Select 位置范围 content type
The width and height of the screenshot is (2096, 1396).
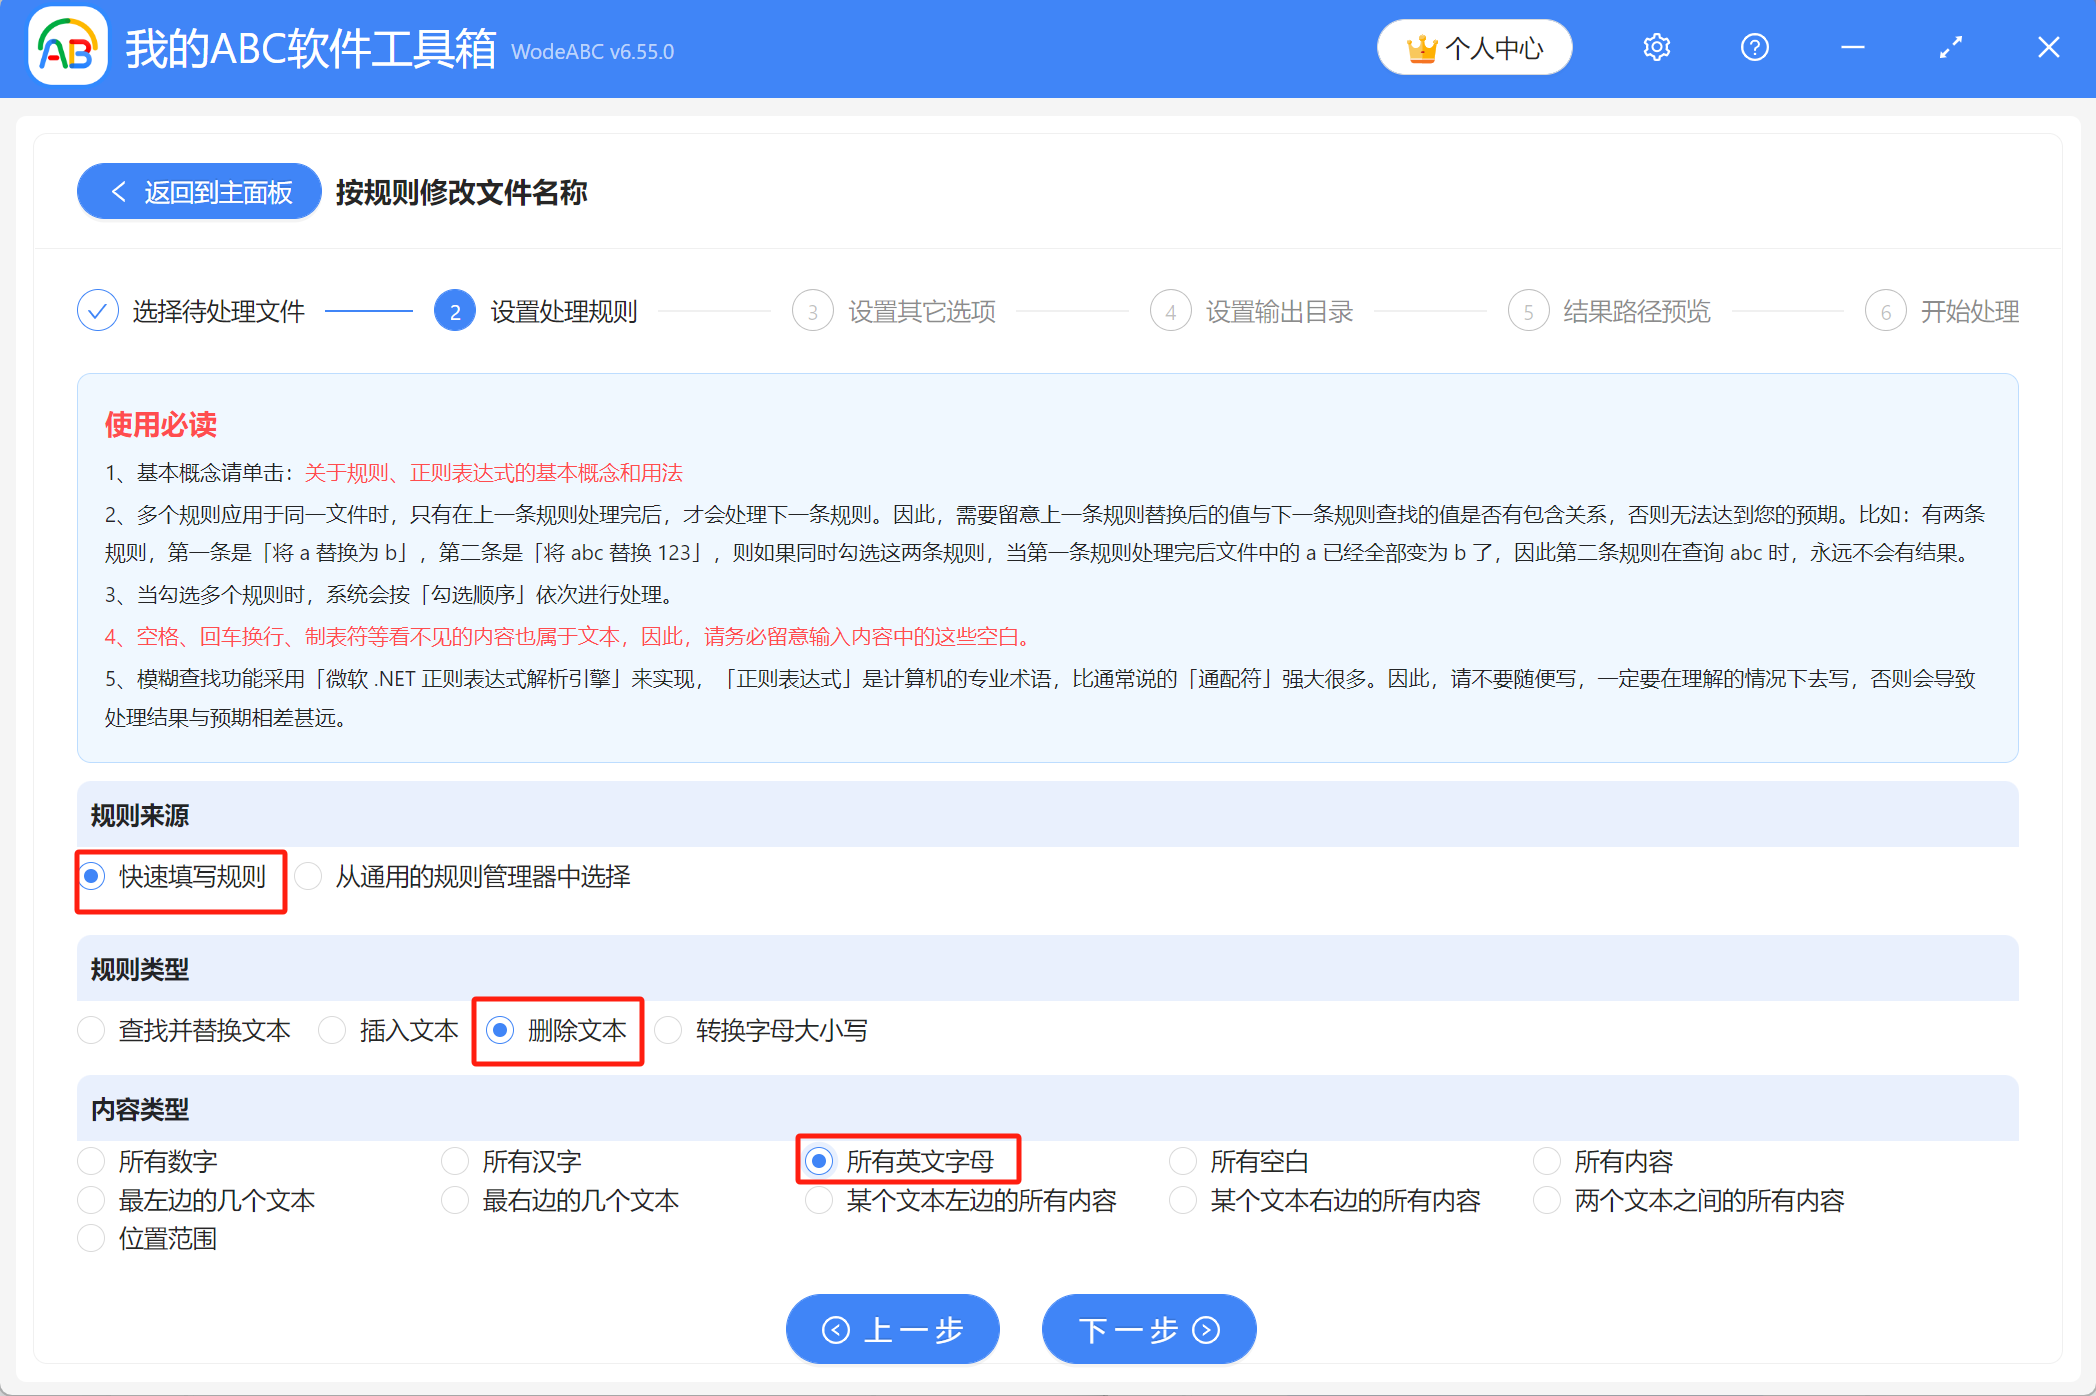[91, 1238]
